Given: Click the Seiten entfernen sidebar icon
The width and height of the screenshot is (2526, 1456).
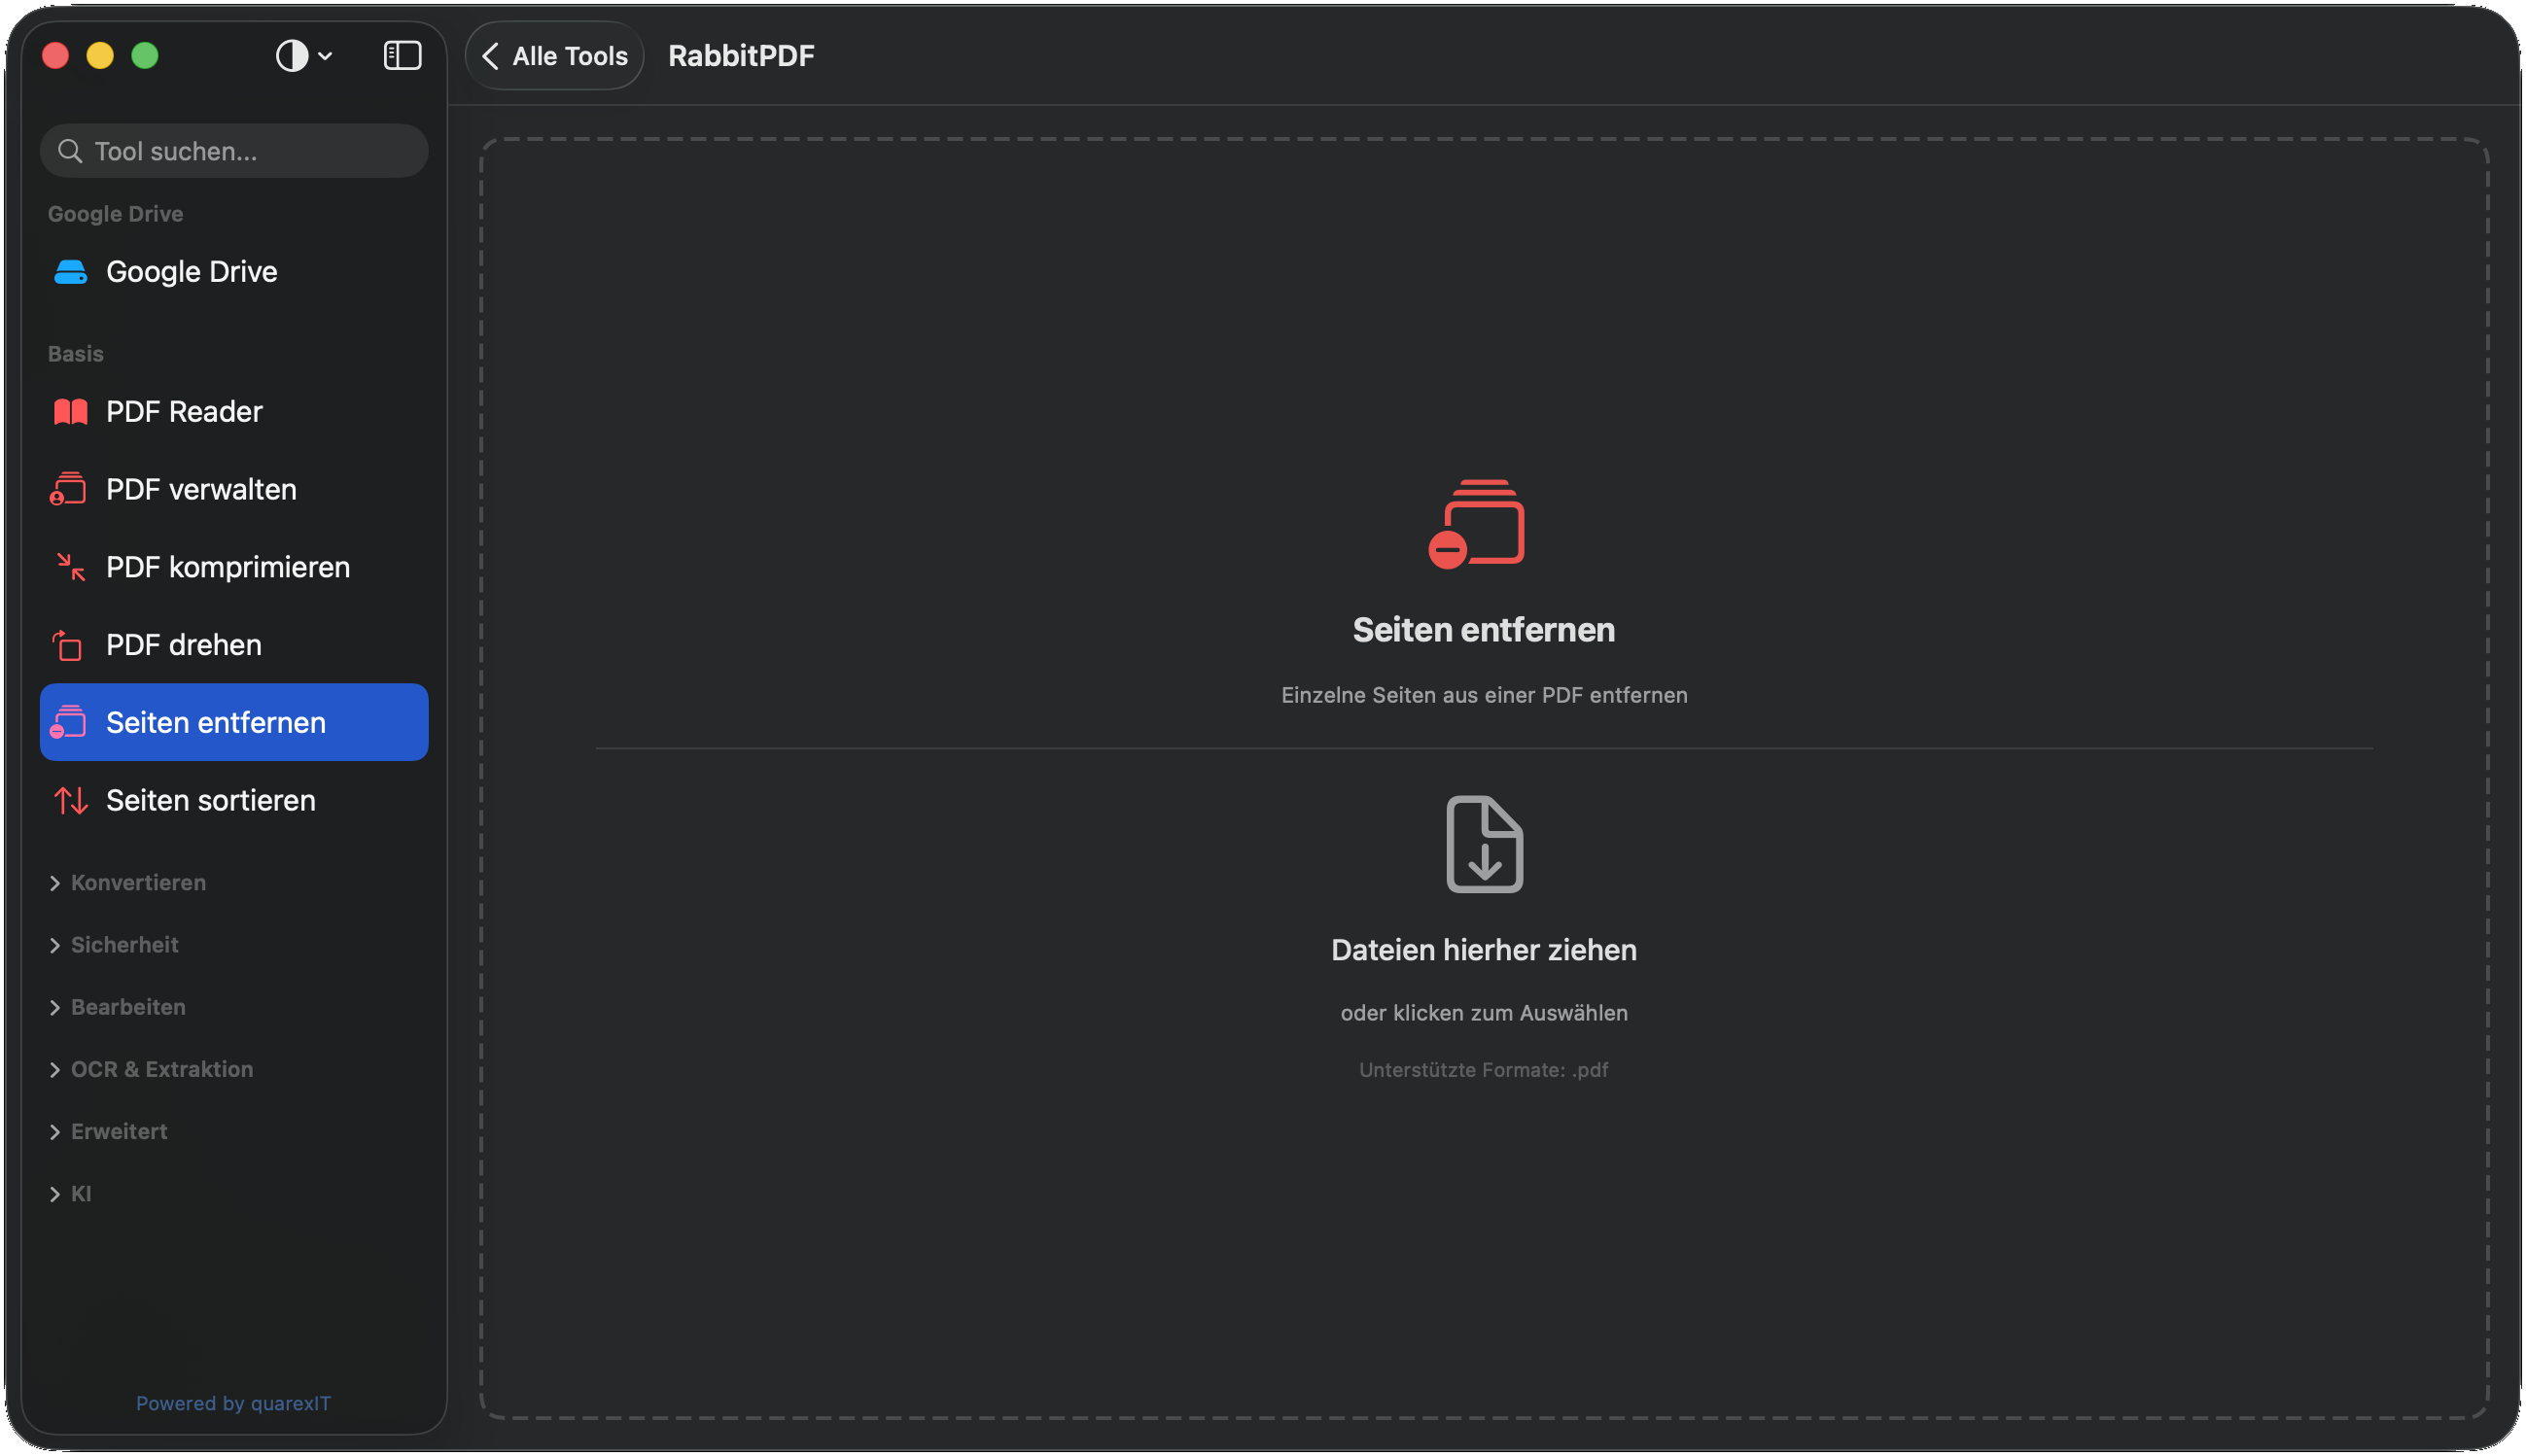Looking at the screenshot, I should click(68, 722).
